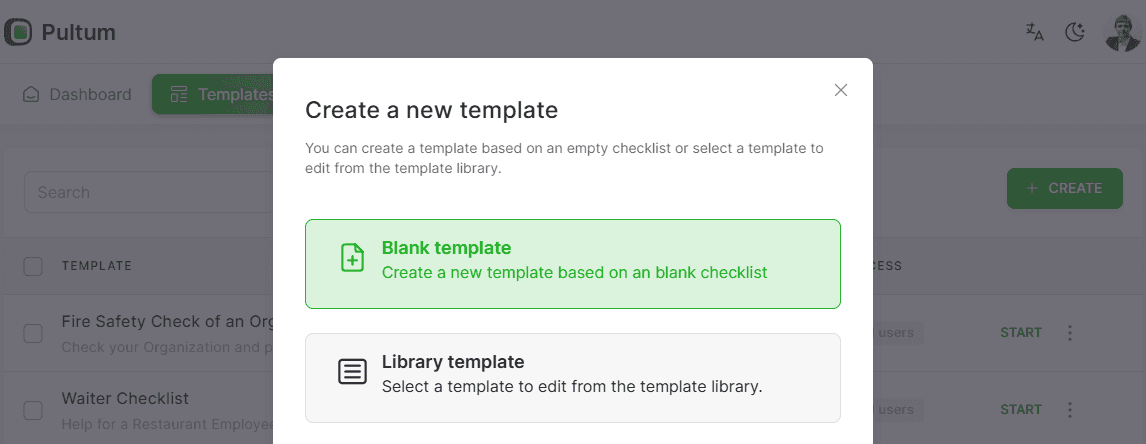
Task: Open the language translation icon
Action: 1034,32
